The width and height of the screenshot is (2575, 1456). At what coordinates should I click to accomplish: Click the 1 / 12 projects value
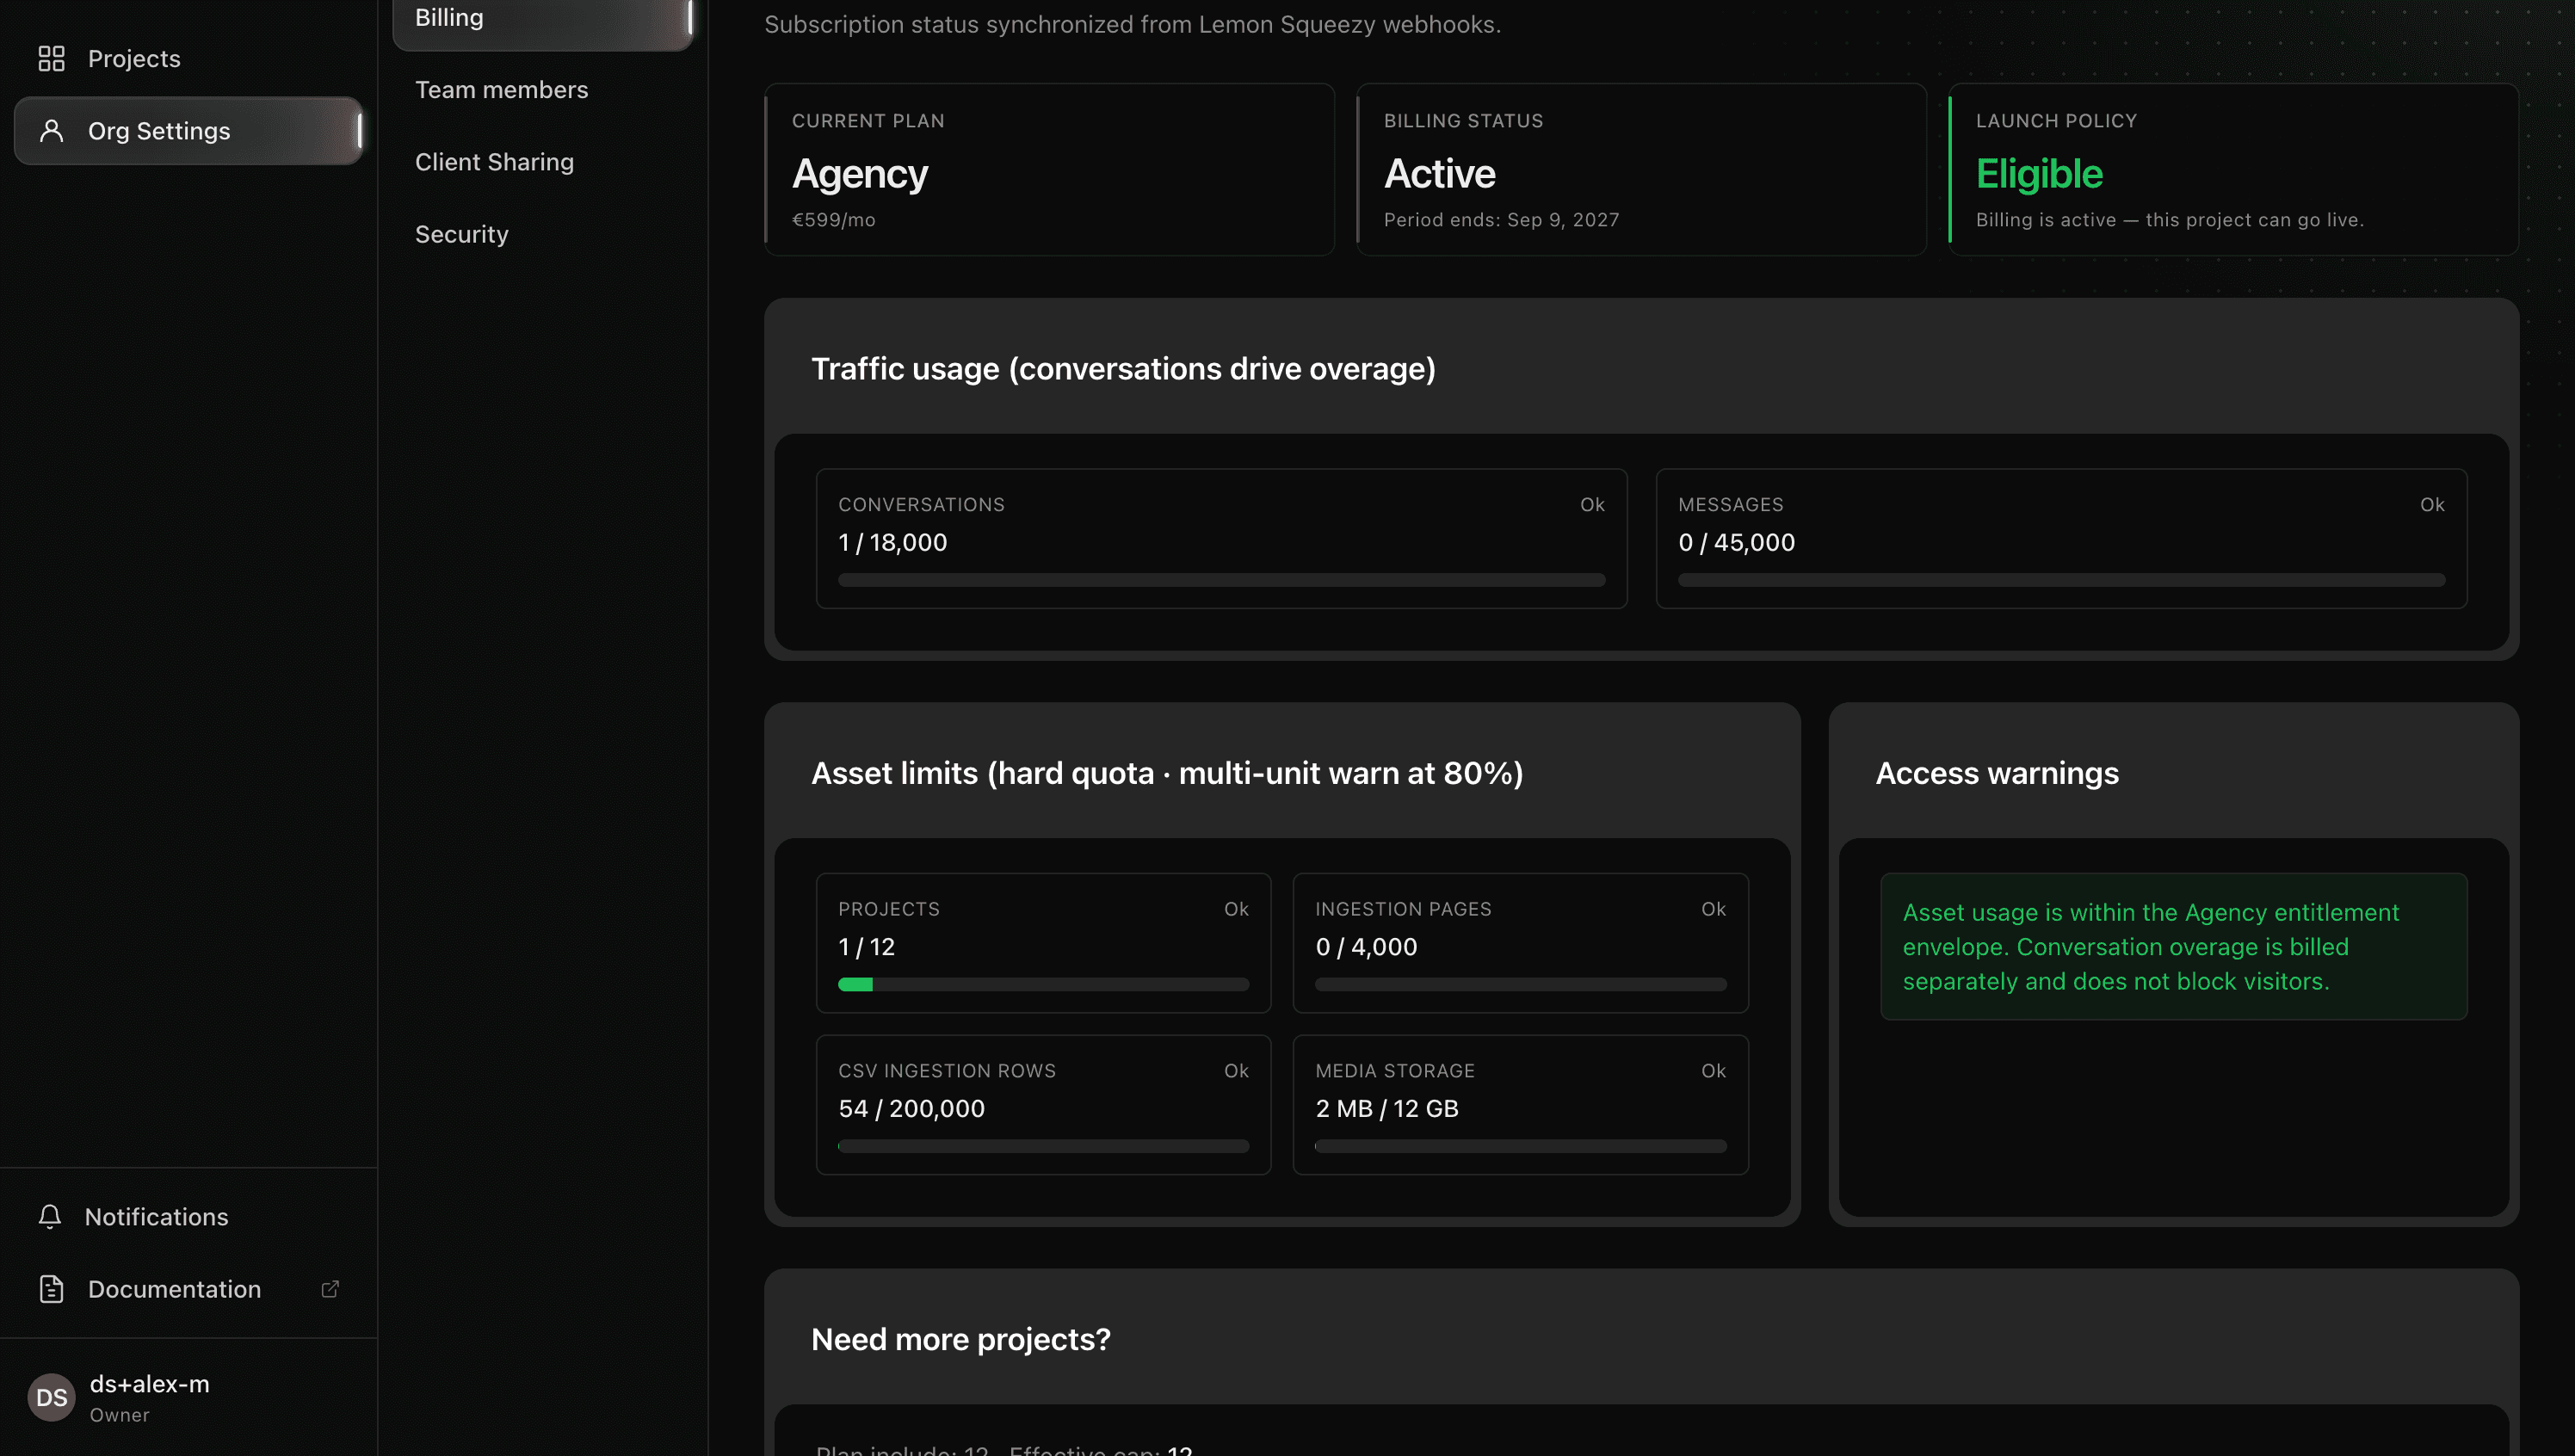(866, 947)
